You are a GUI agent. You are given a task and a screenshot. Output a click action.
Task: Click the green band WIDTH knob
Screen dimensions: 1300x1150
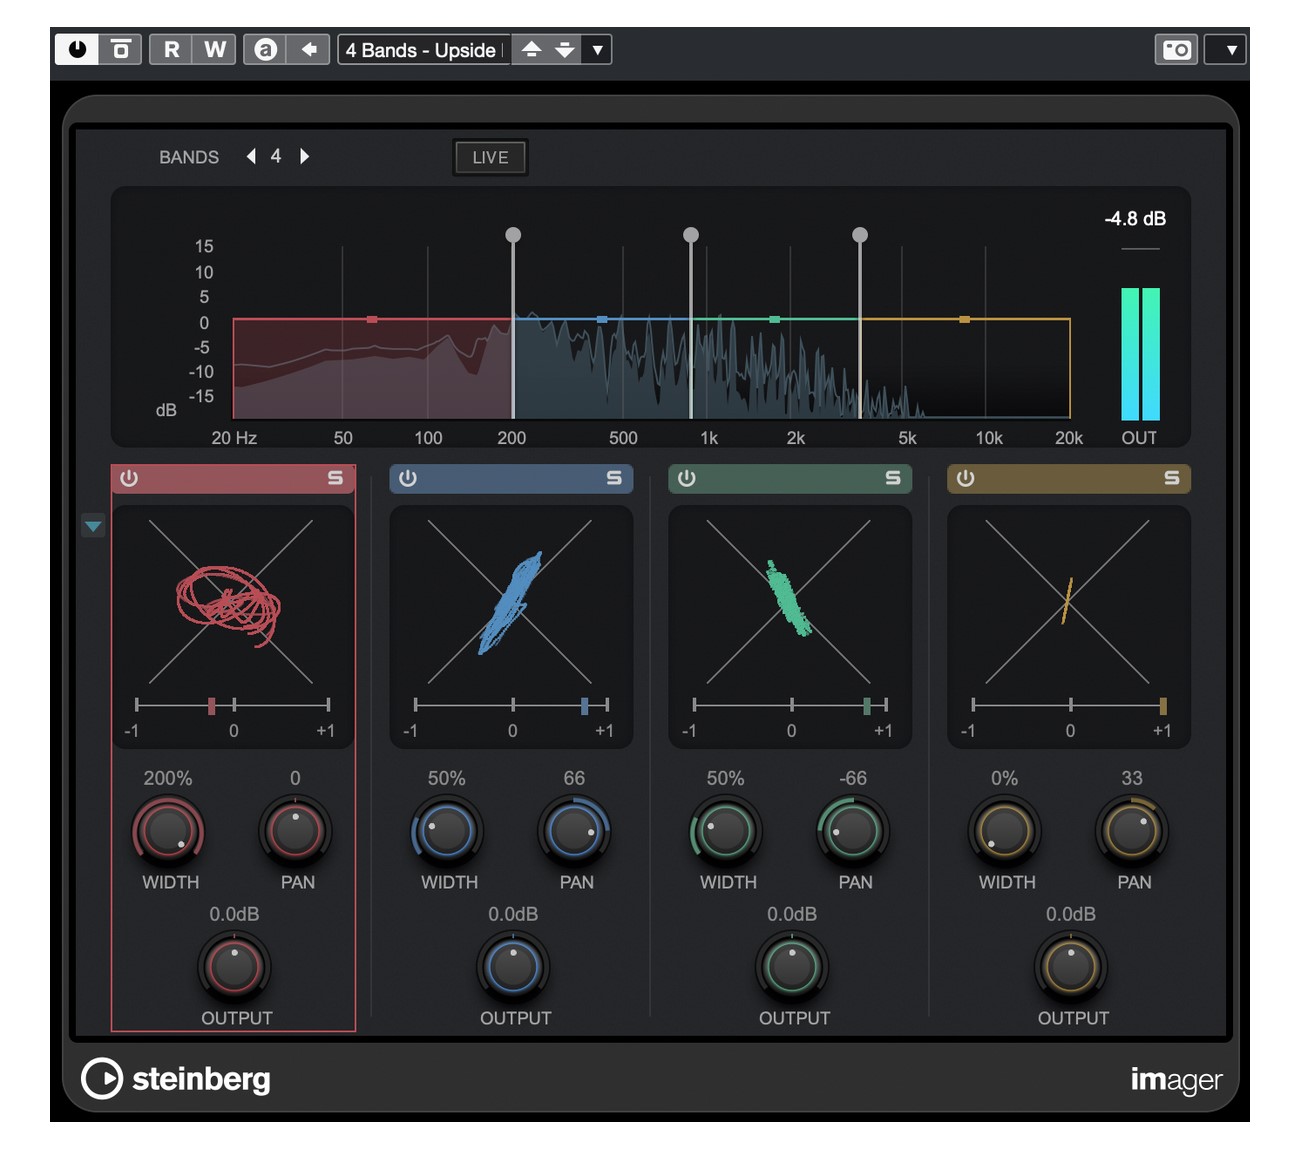pyautogui.click(x=726, y=831)
